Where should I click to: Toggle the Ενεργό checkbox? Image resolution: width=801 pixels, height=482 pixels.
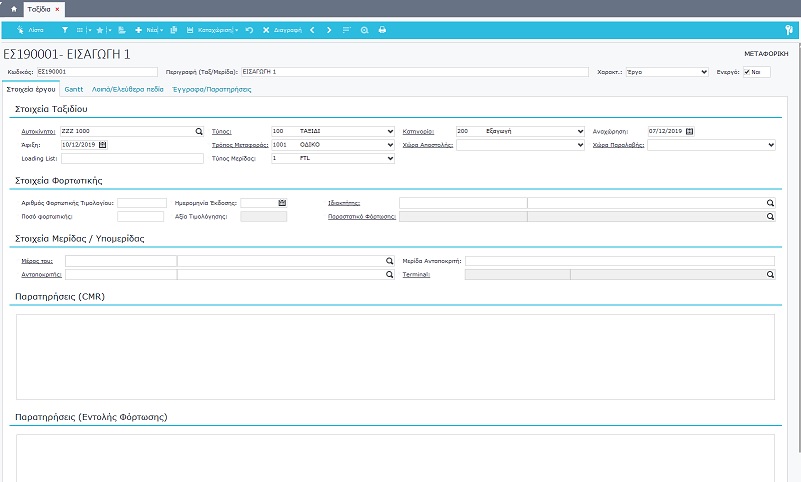pyautogui.click(x=747, y=72)
